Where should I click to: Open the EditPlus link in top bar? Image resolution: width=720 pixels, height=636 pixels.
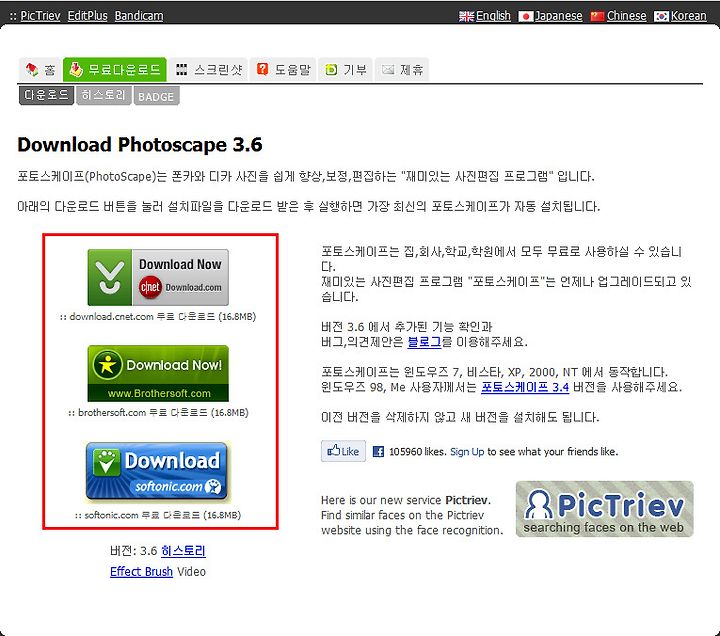[x=88, y=16]
